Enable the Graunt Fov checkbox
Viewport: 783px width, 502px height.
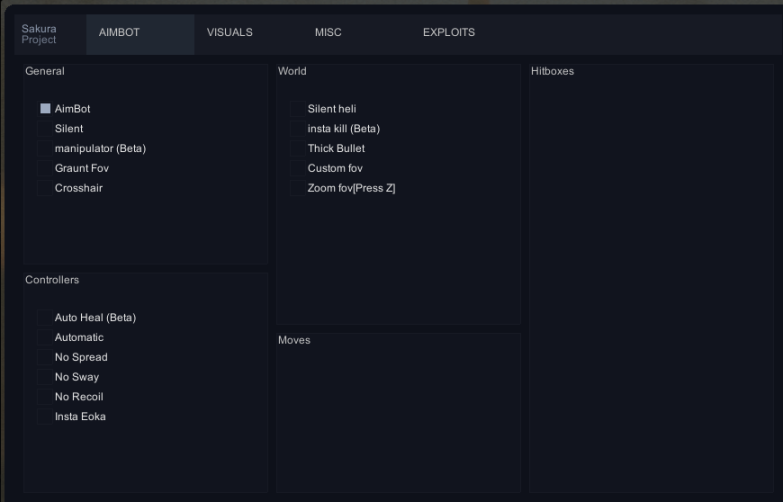[45, 169]
